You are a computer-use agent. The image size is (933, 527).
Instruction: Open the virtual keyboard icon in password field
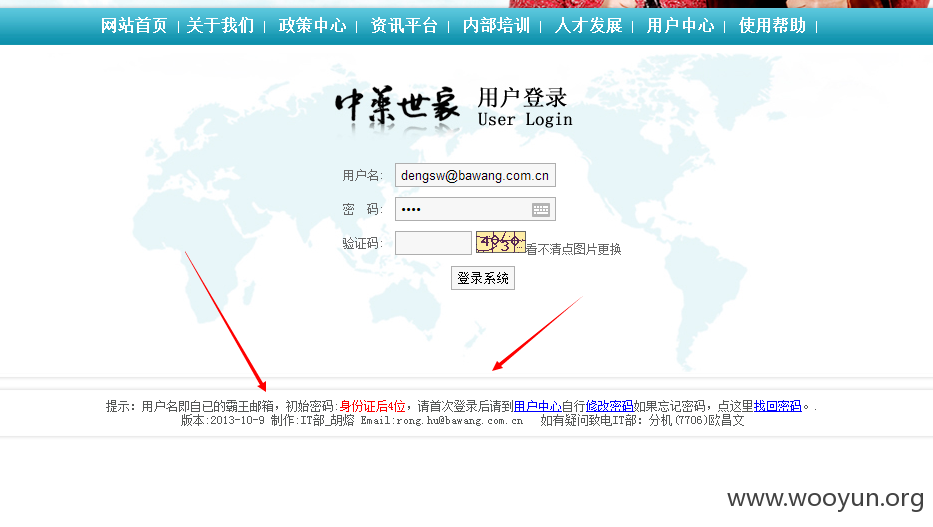541,209
